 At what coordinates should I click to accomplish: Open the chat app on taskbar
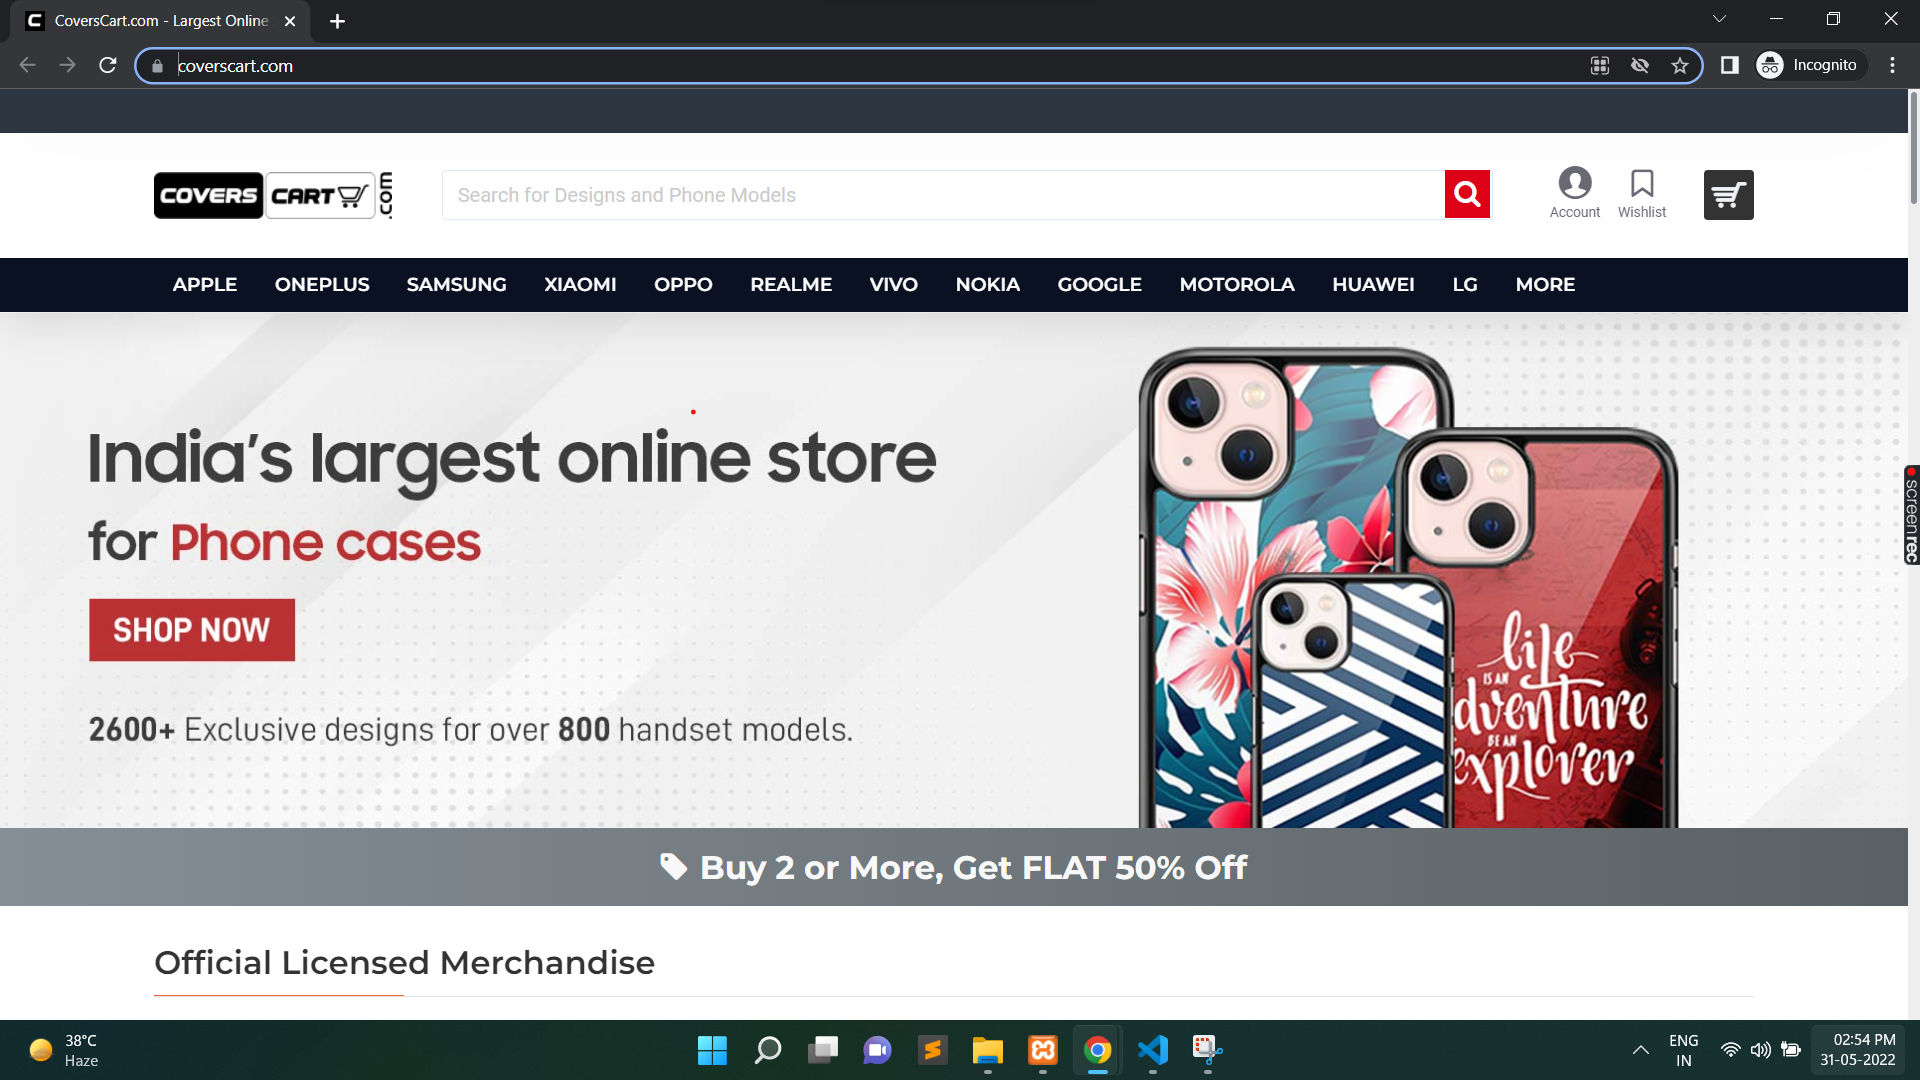click(x=877, y=1050)
